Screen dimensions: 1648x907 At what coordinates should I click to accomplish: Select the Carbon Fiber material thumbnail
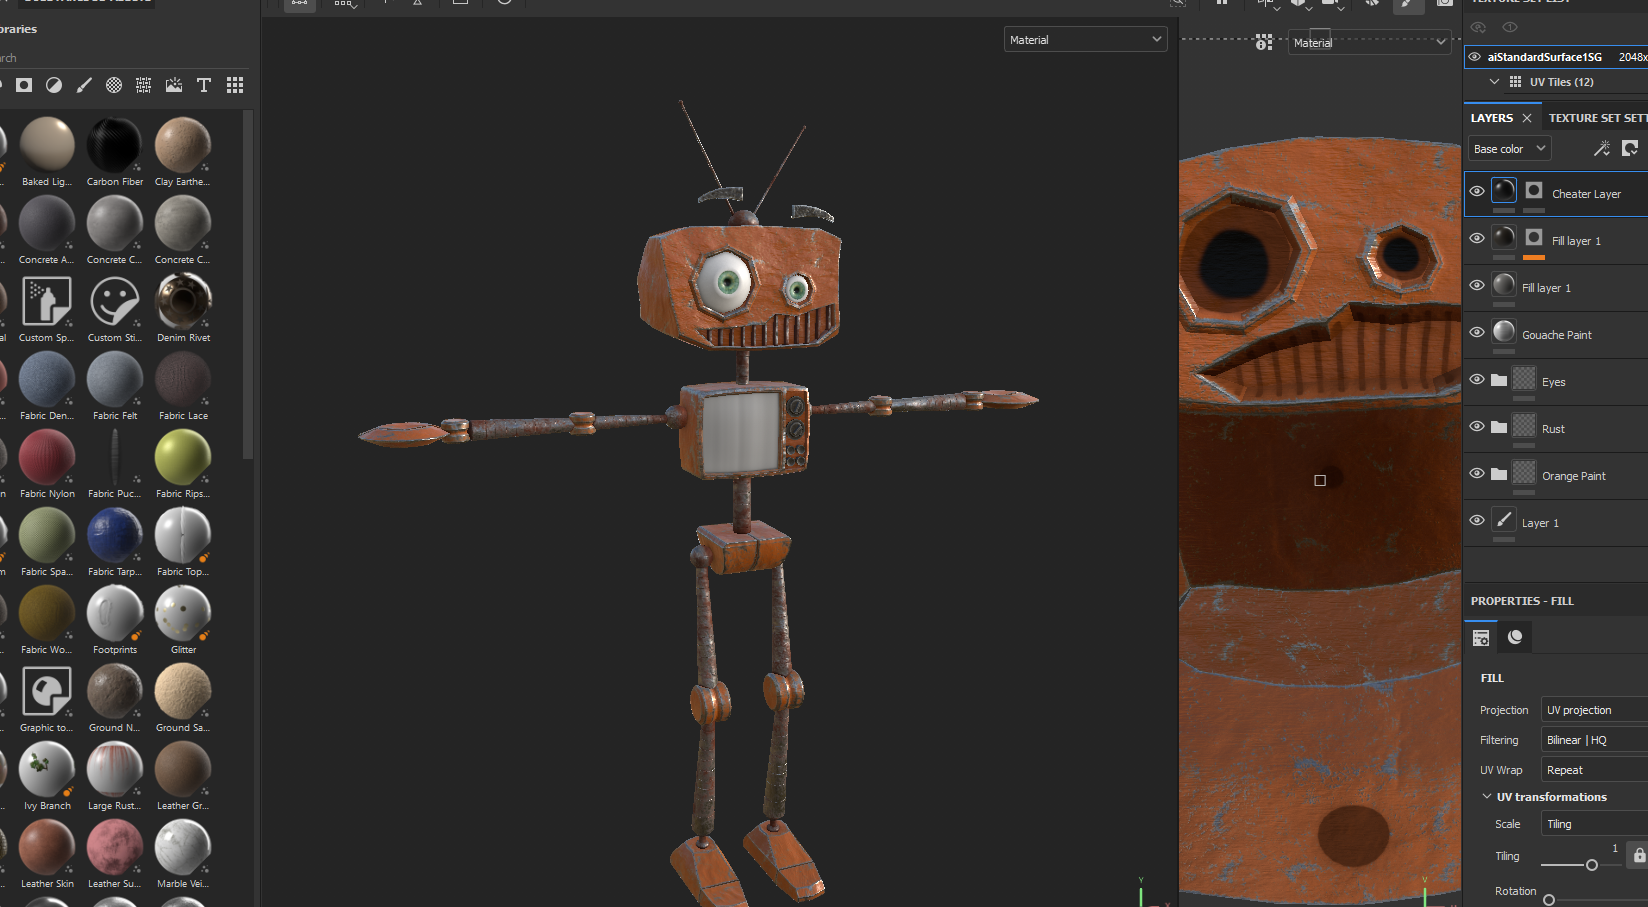tap(115, 145)
